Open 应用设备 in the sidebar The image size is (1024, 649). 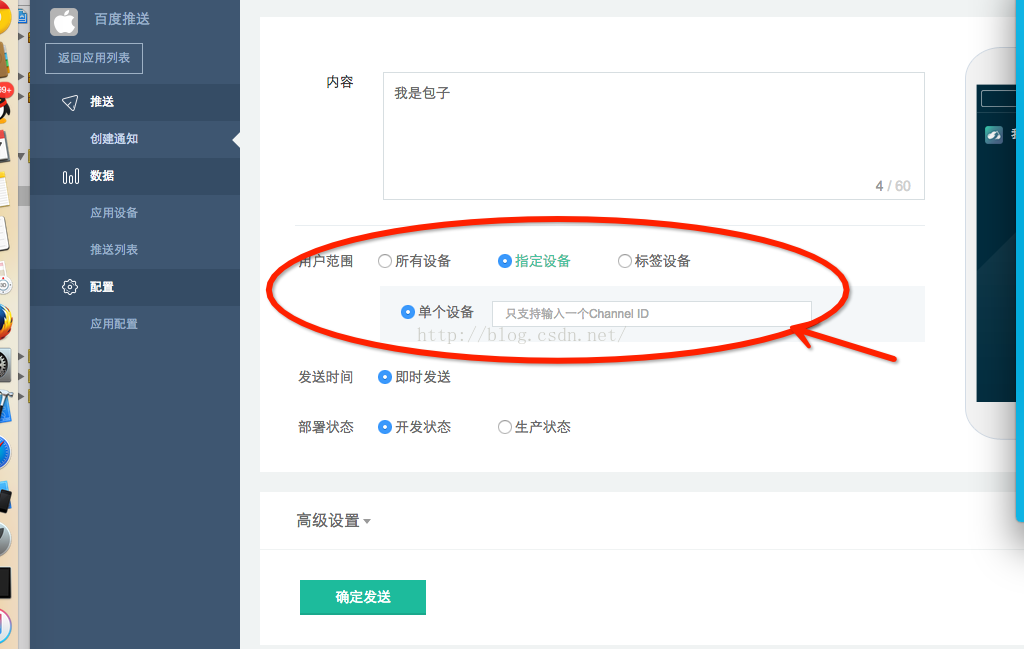click(x=114, y=212)
